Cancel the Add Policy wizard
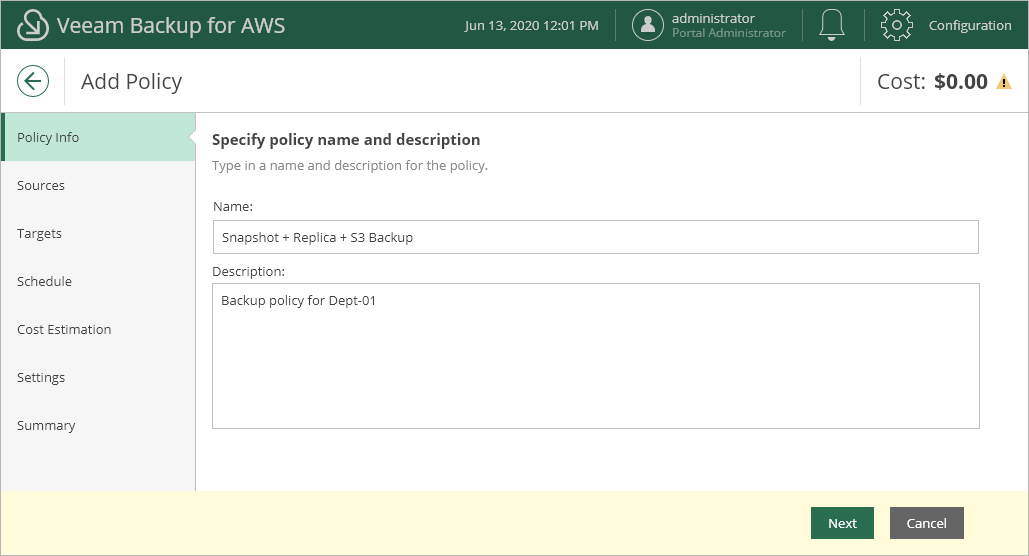This screenshot has width=1029, height=556. 927,523
